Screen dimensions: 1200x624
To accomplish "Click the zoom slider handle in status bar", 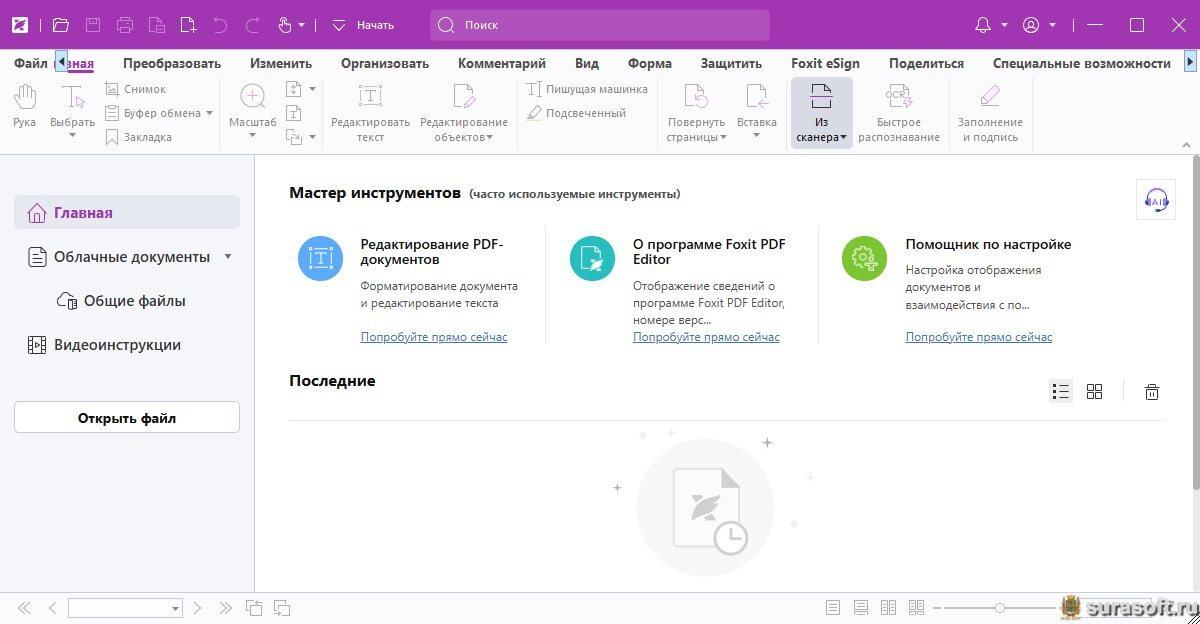I will [x=999, y=608].
